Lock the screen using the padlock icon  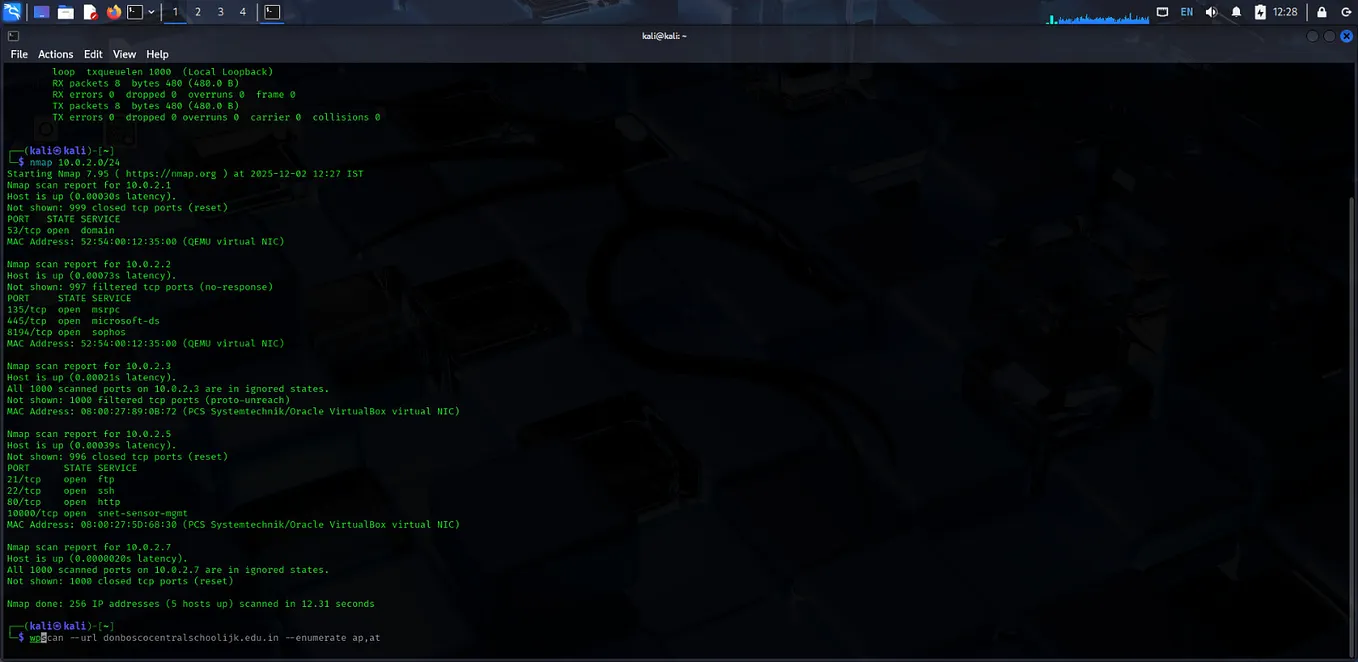[x=1321, y=11]
